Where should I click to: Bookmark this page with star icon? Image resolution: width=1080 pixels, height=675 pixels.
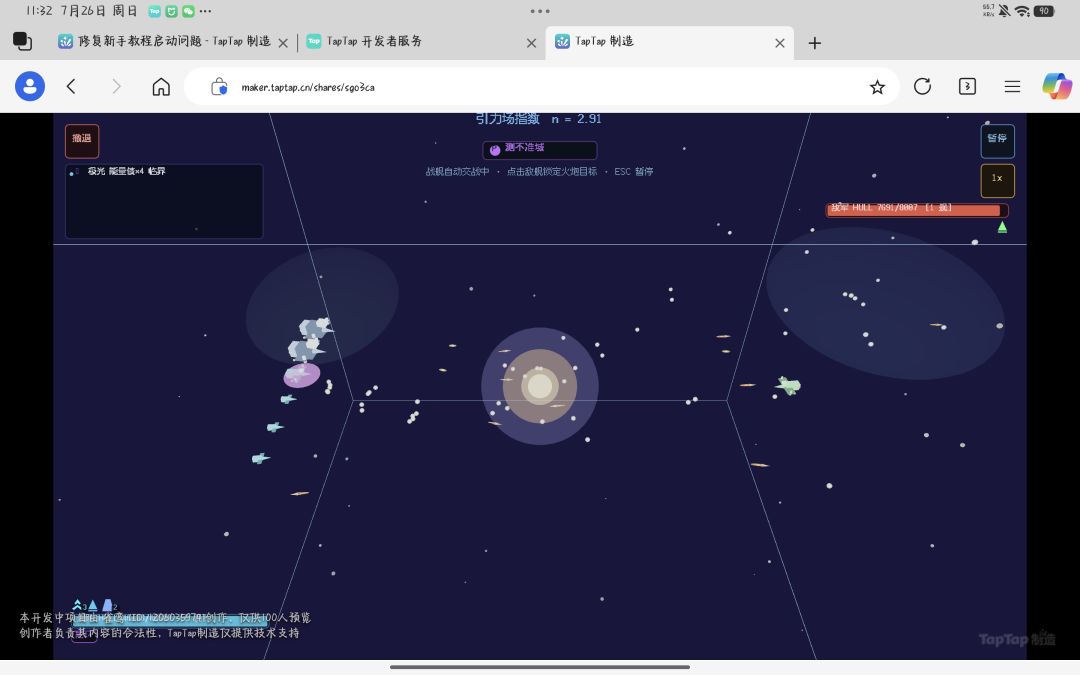click(x=877, y=87)
